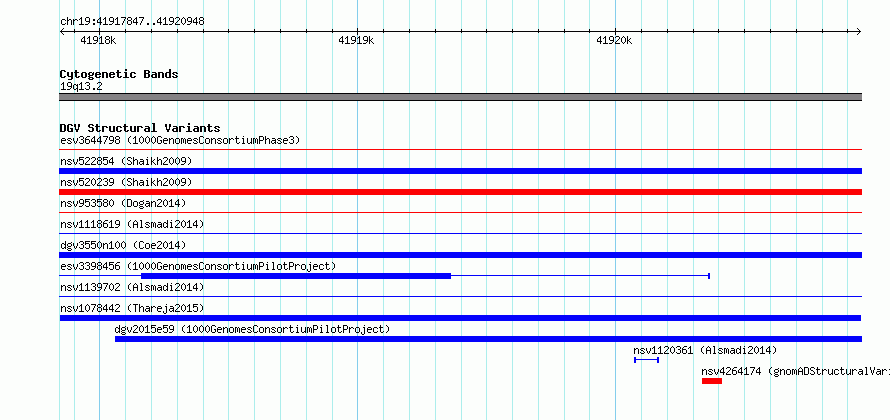Open nsv1139702 (Alsmadi2014) label
Screen dimensions: 890x420
132,287
